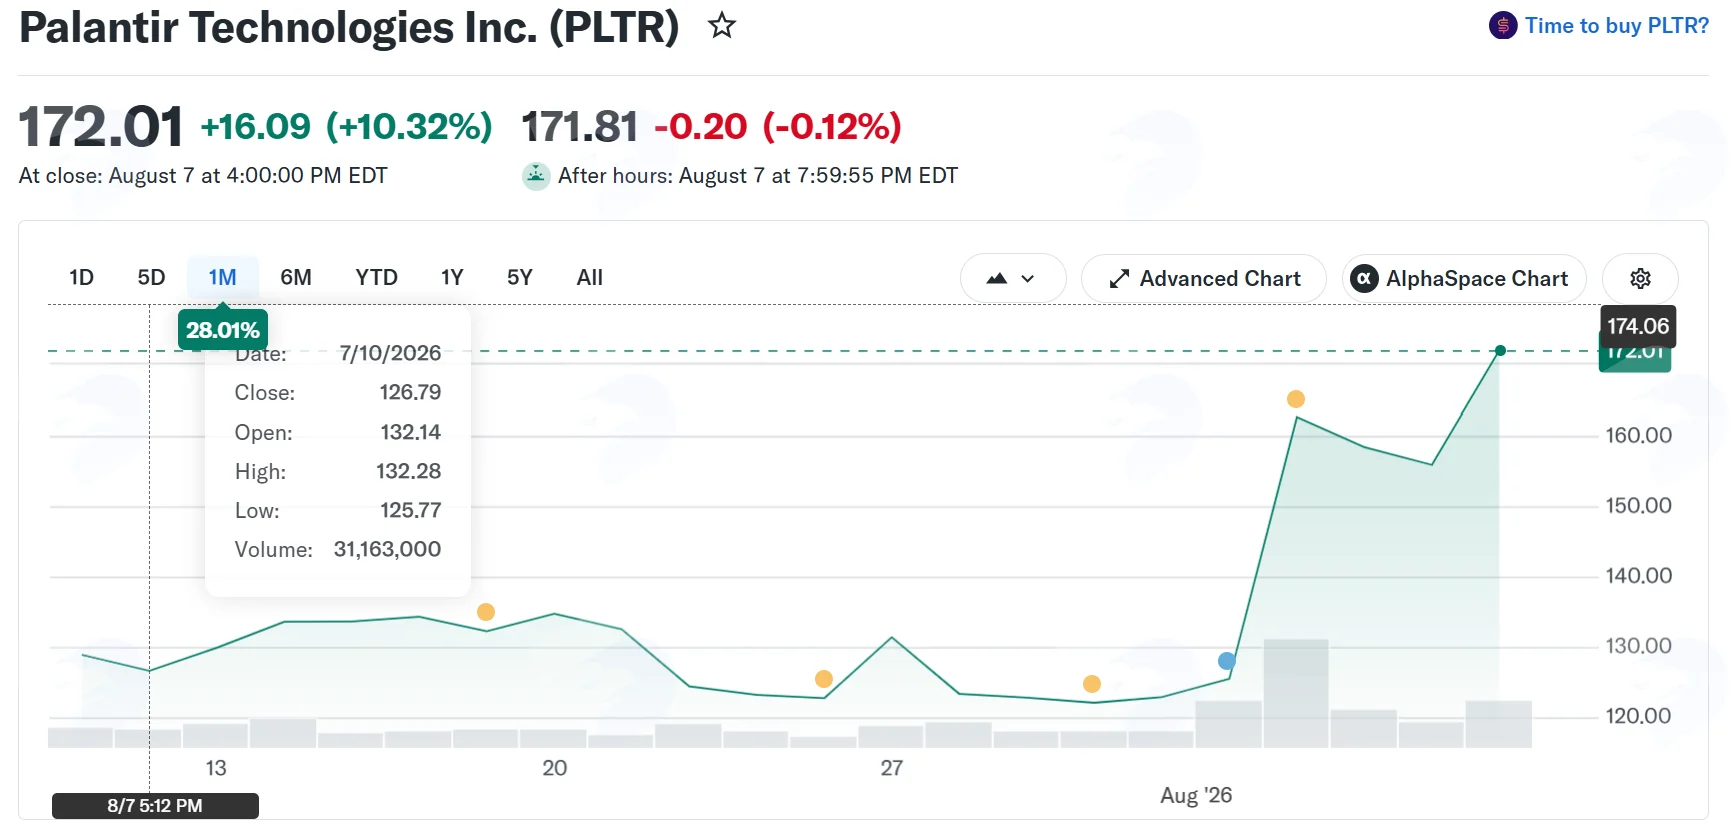This screenshot has width=1736, height=826.
Task: Show the All time range
Action: [590, 278]
